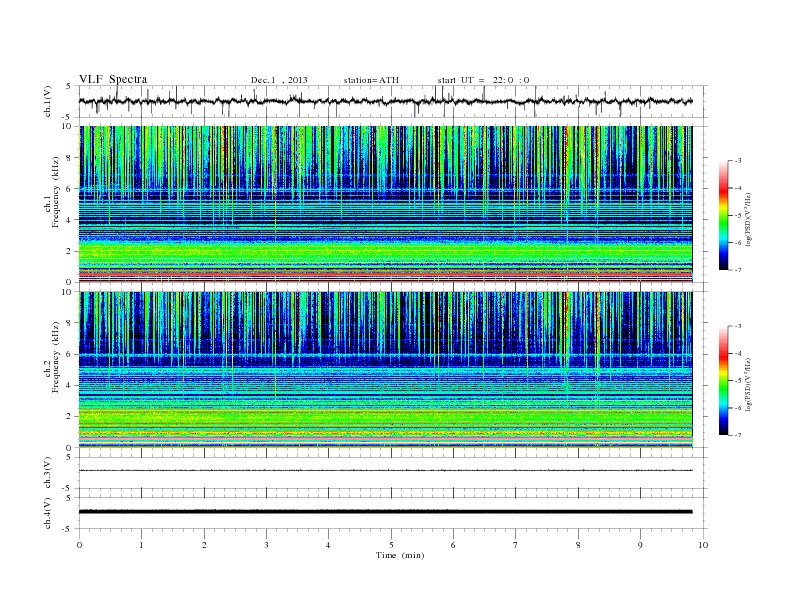Click inside the ch.2 spectrogram panel
The image size is (792, 612).
385,370
